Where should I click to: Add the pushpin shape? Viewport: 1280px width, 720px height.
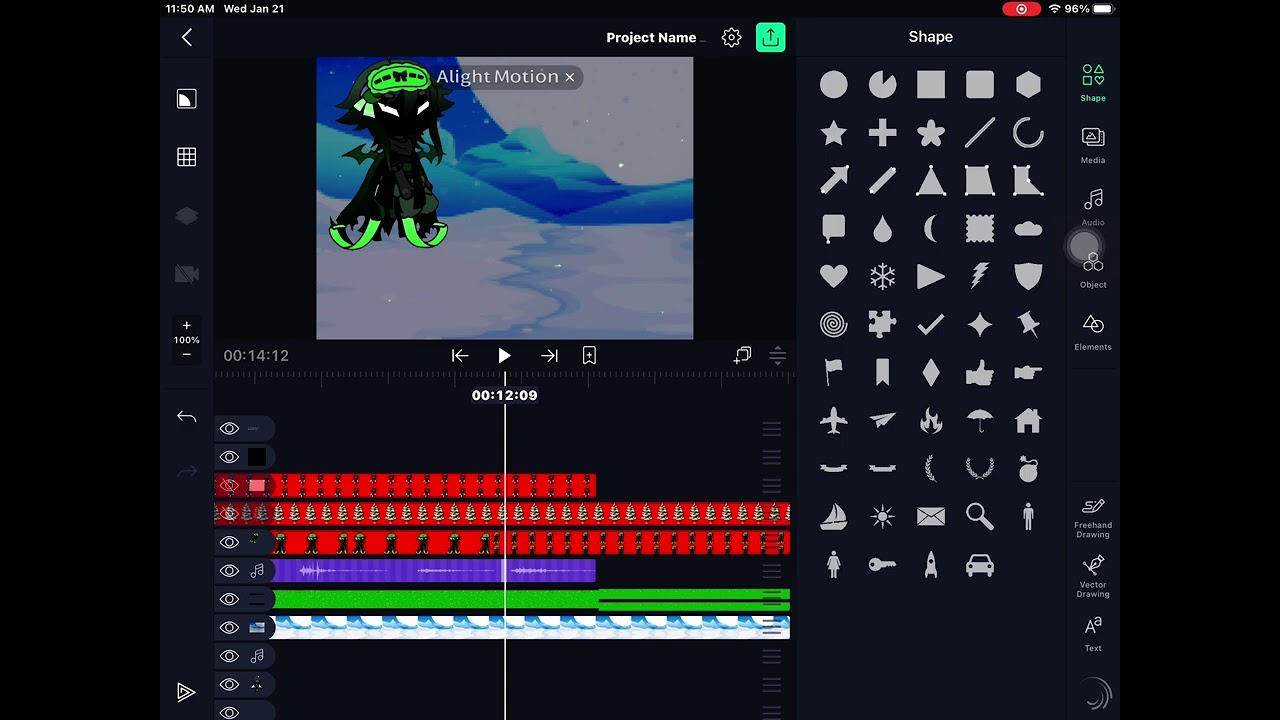(x=1028, y=324)
